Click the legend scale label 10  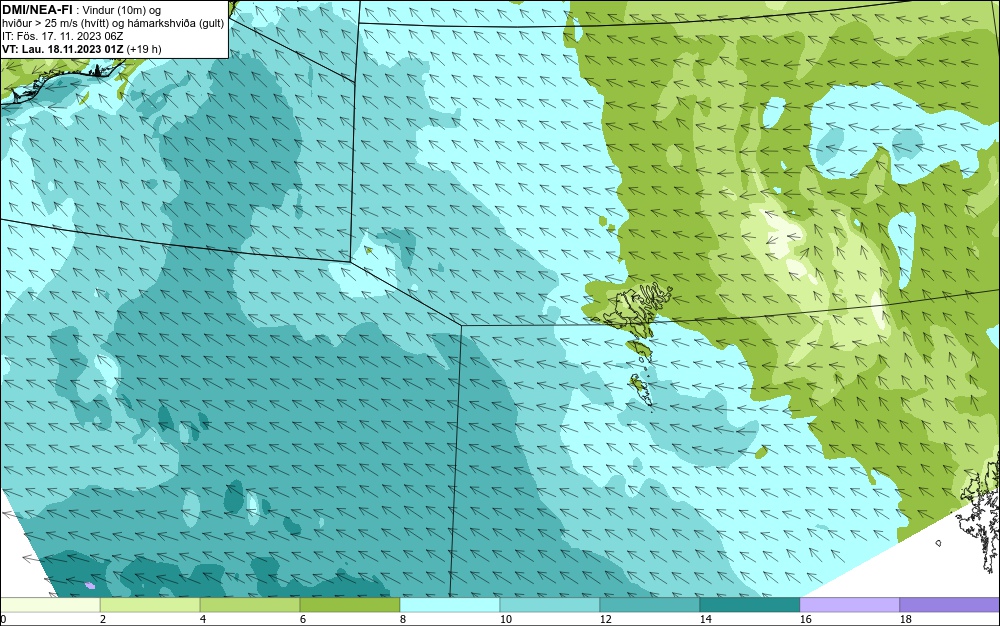click(x=505, y=619)
